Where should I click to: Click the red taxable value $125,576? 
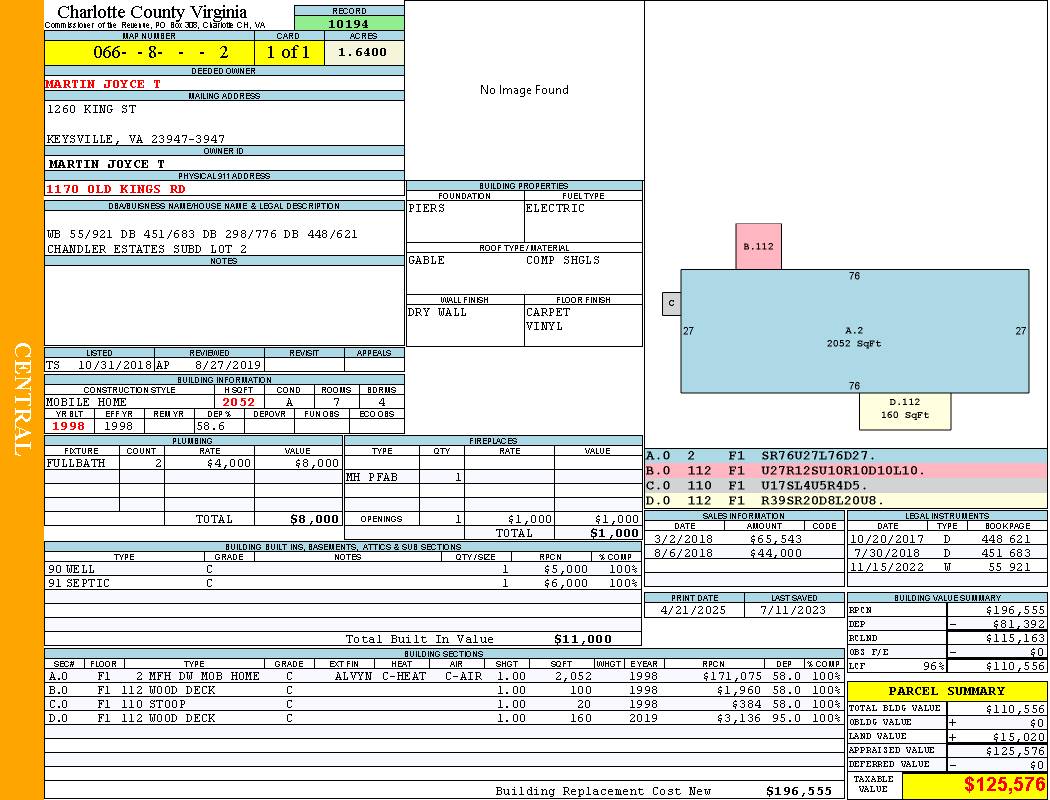[x=1004, y=785]
